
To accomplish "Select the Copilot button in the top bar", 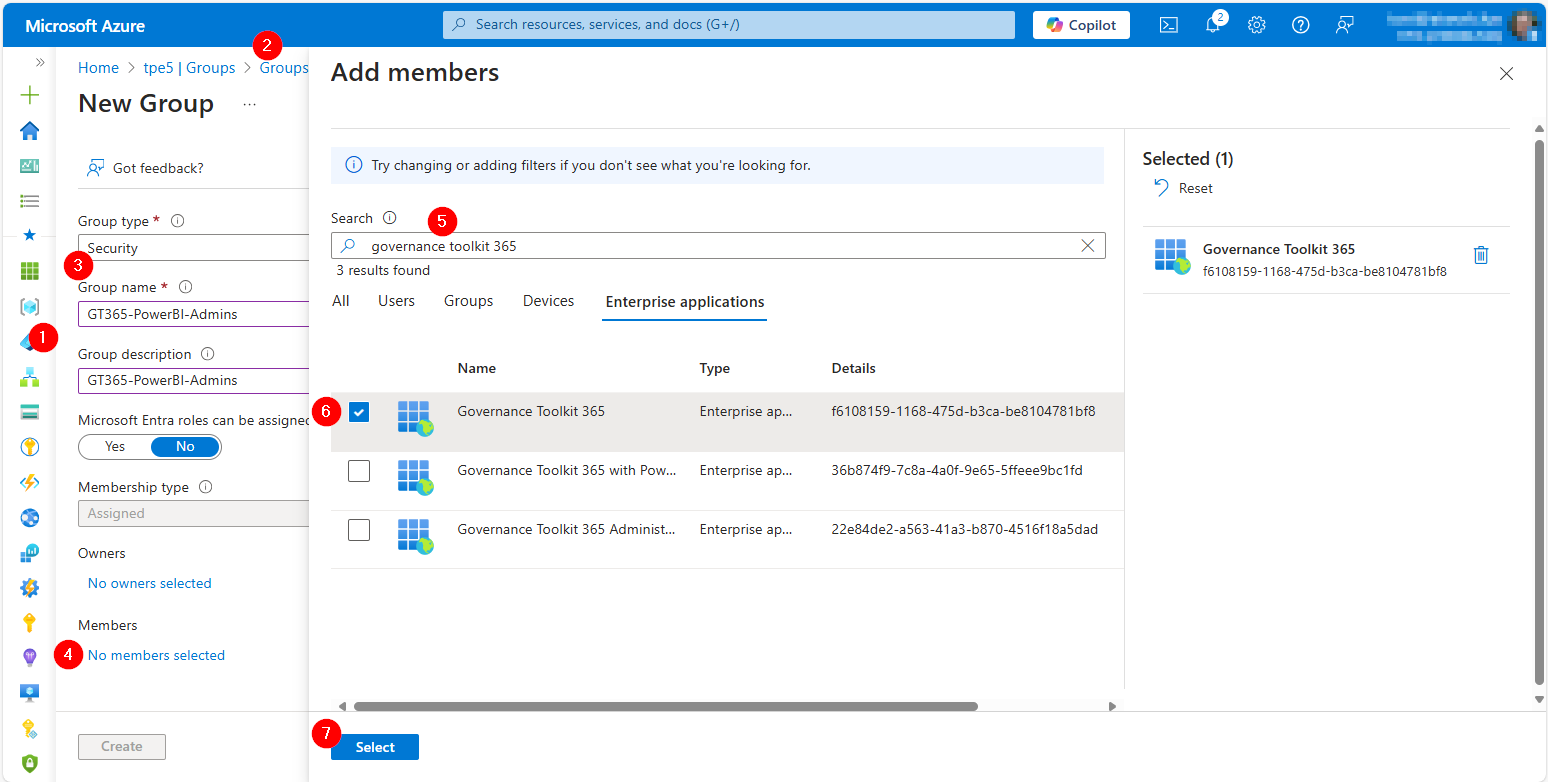I will [1081, 24].
